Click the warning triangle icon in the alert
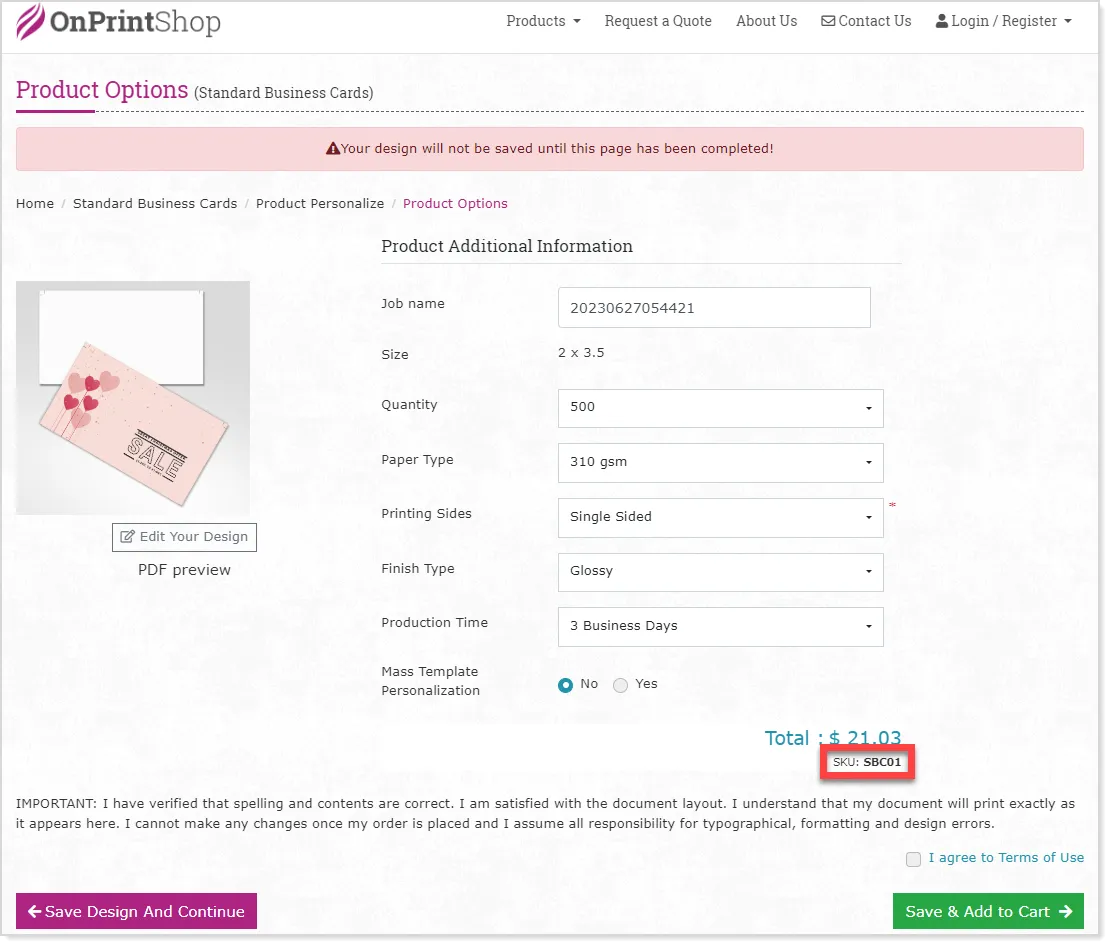The image size is (1110, 946). (x=333, y=149)
